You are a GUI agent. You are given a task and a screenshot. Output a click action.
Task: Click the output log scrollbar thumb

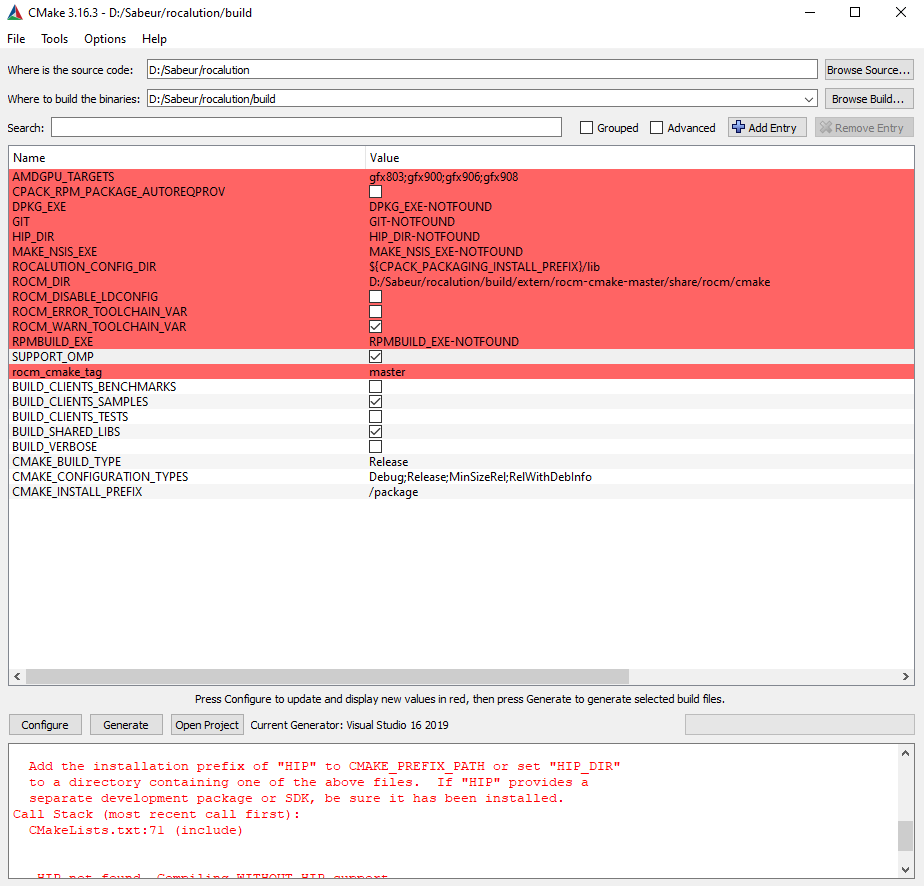pos(906,836)
